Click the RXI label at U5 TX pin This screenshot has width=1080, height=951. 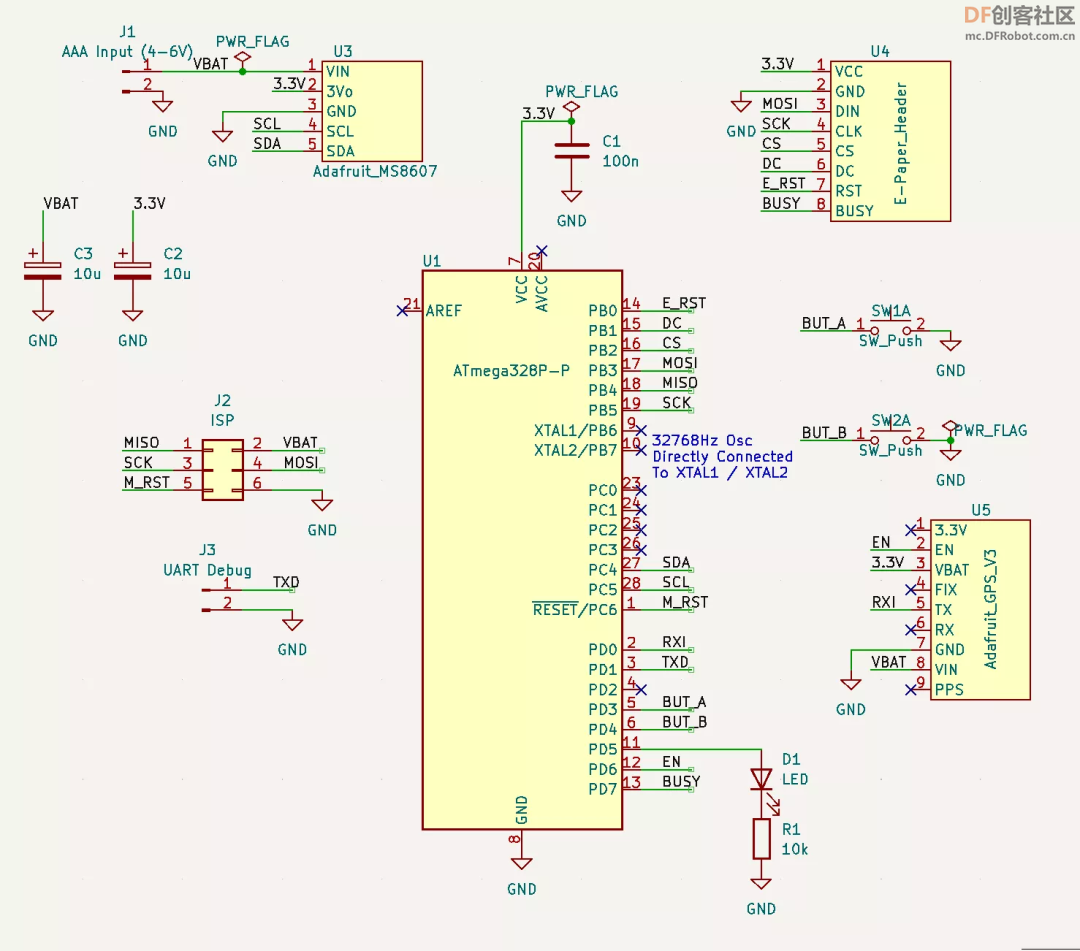pyautogui.click(x=884, y=603)
